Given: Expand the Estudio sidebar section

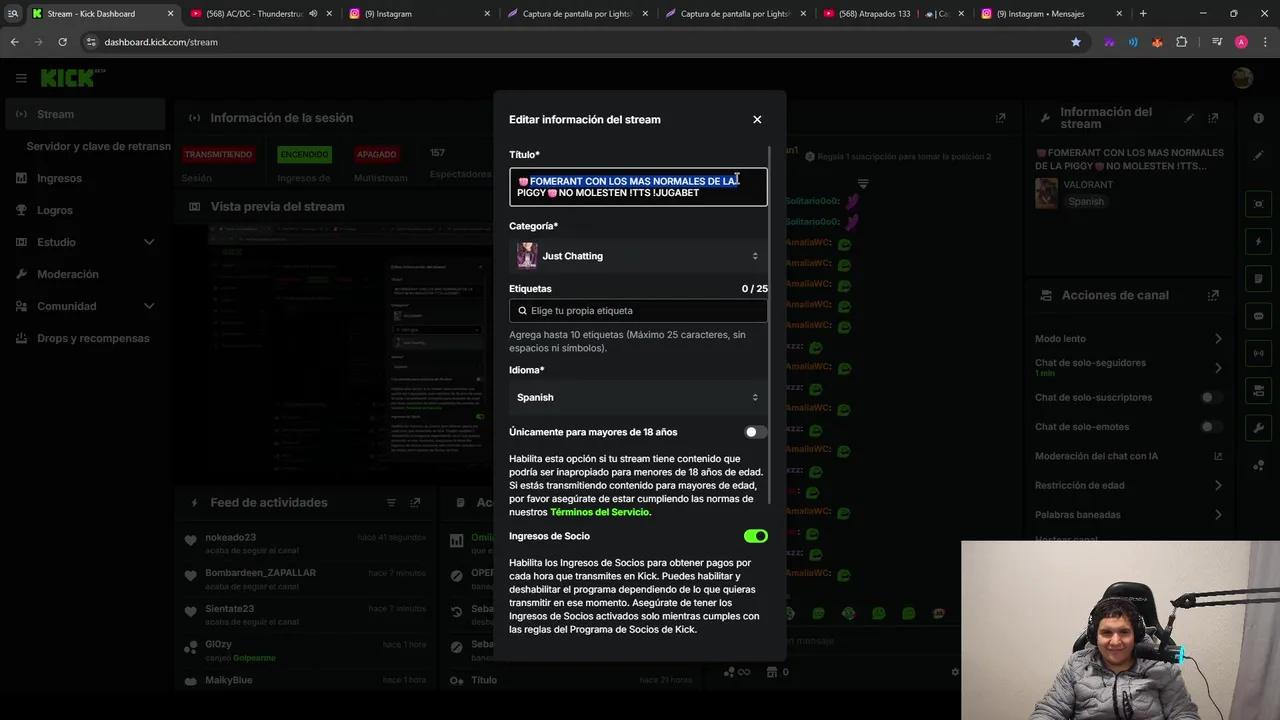Looking at the screenshot, I should [85, 242].
